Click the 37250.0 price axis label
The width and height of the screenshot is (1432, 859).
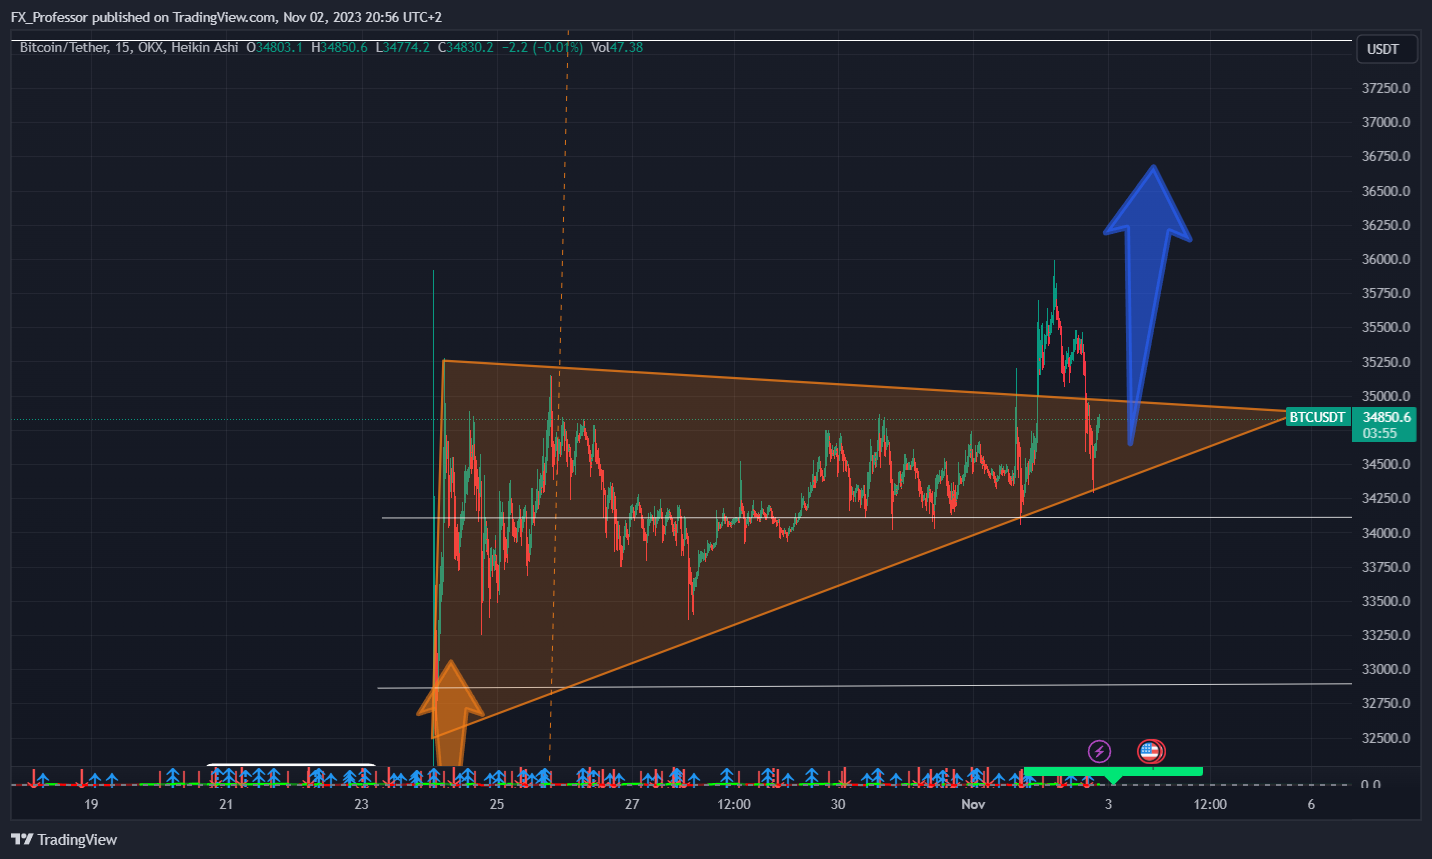(1386, 88)
